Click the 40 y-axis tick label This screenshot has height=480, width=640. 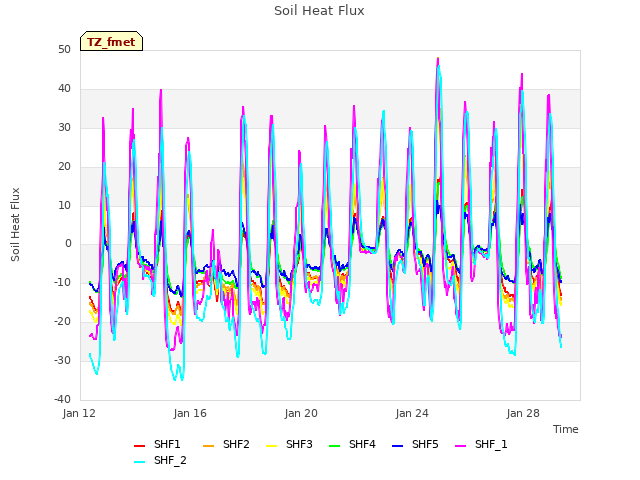[64, 89]
